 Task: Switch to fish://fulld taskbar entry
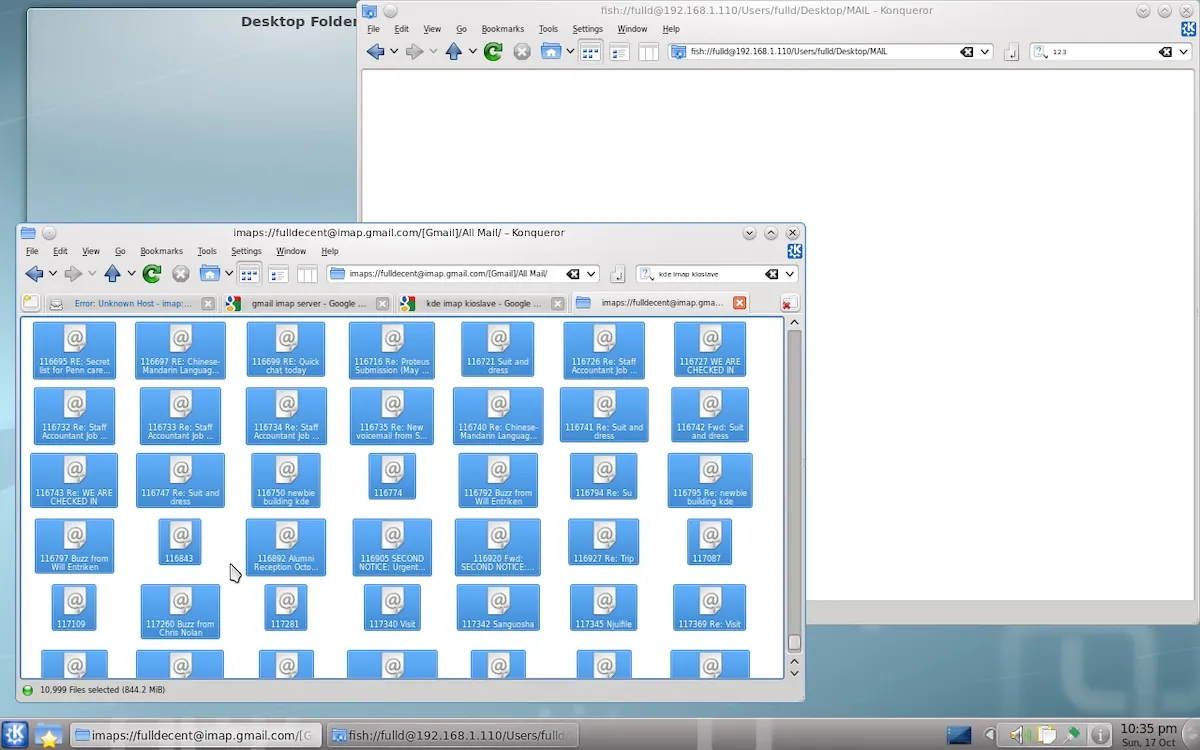pyautogui.click(x=455, y=735)
